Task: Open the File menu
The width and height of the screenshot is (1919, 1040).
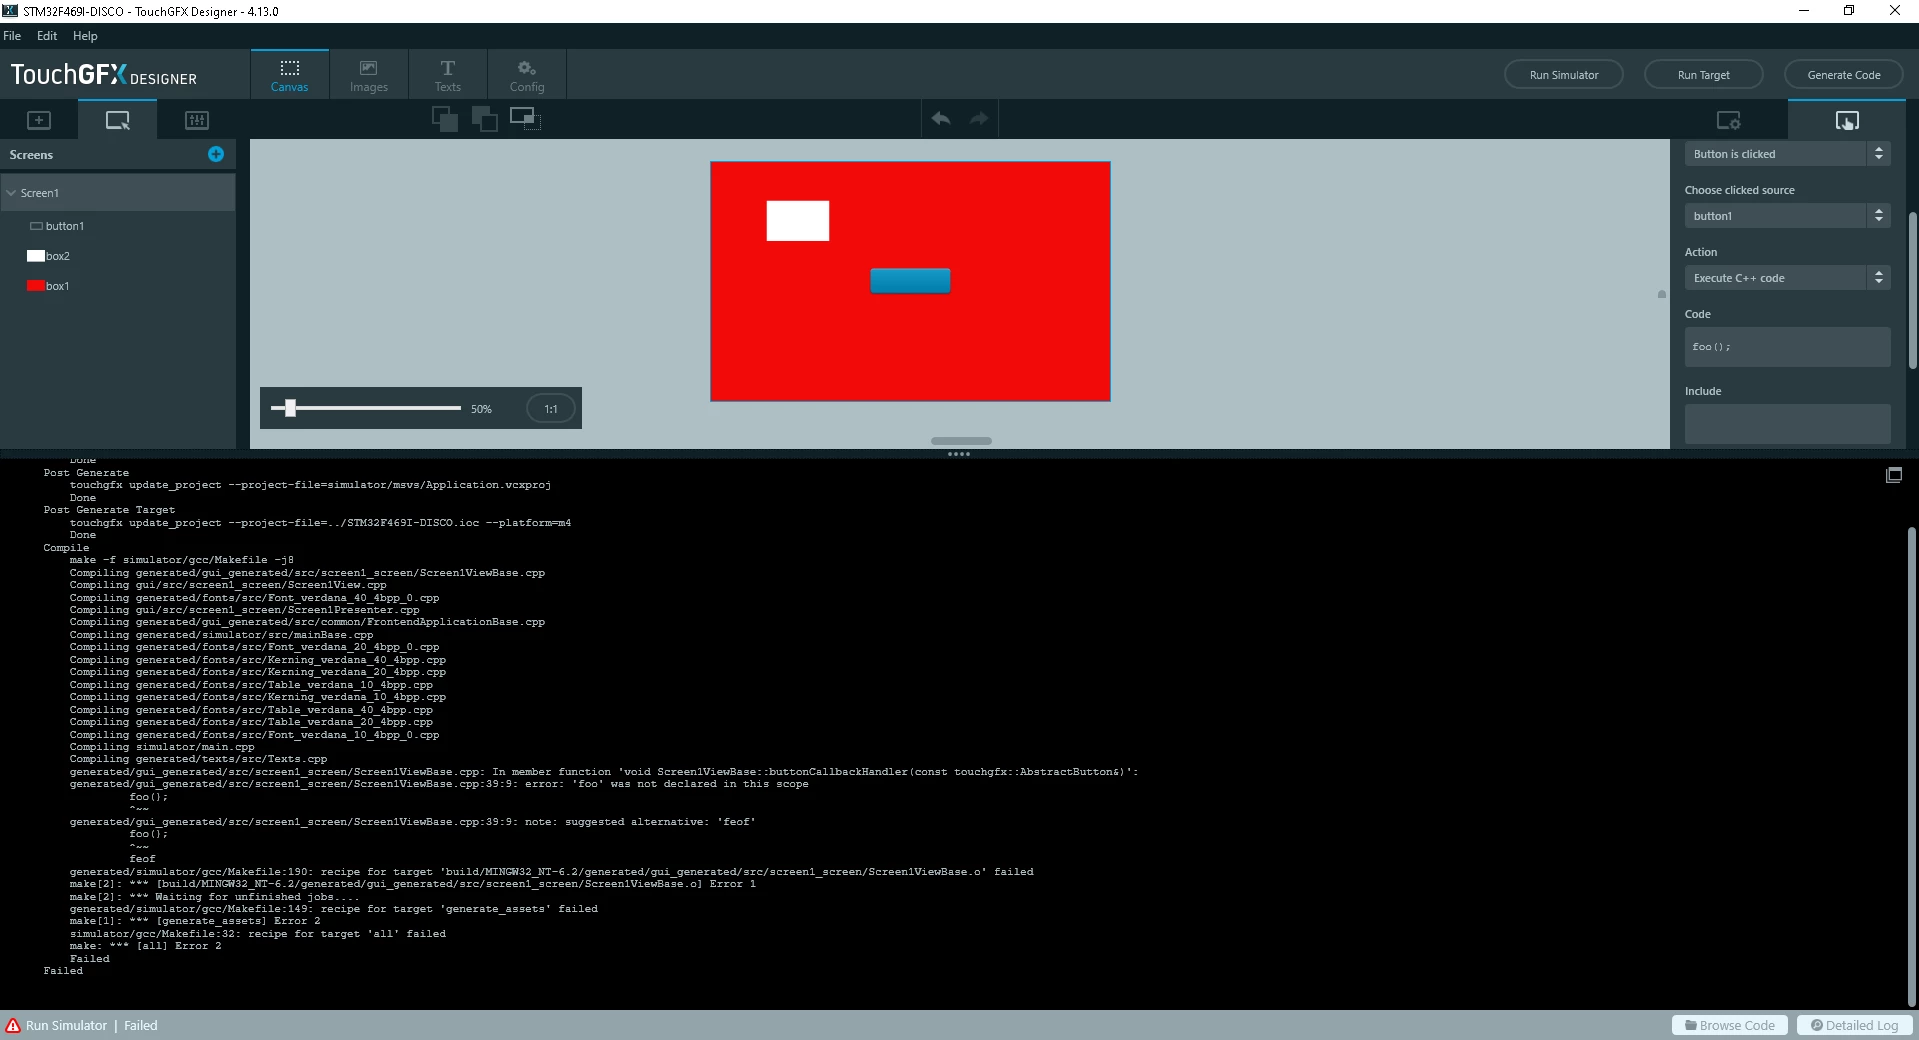Action: tap(12, 36)
